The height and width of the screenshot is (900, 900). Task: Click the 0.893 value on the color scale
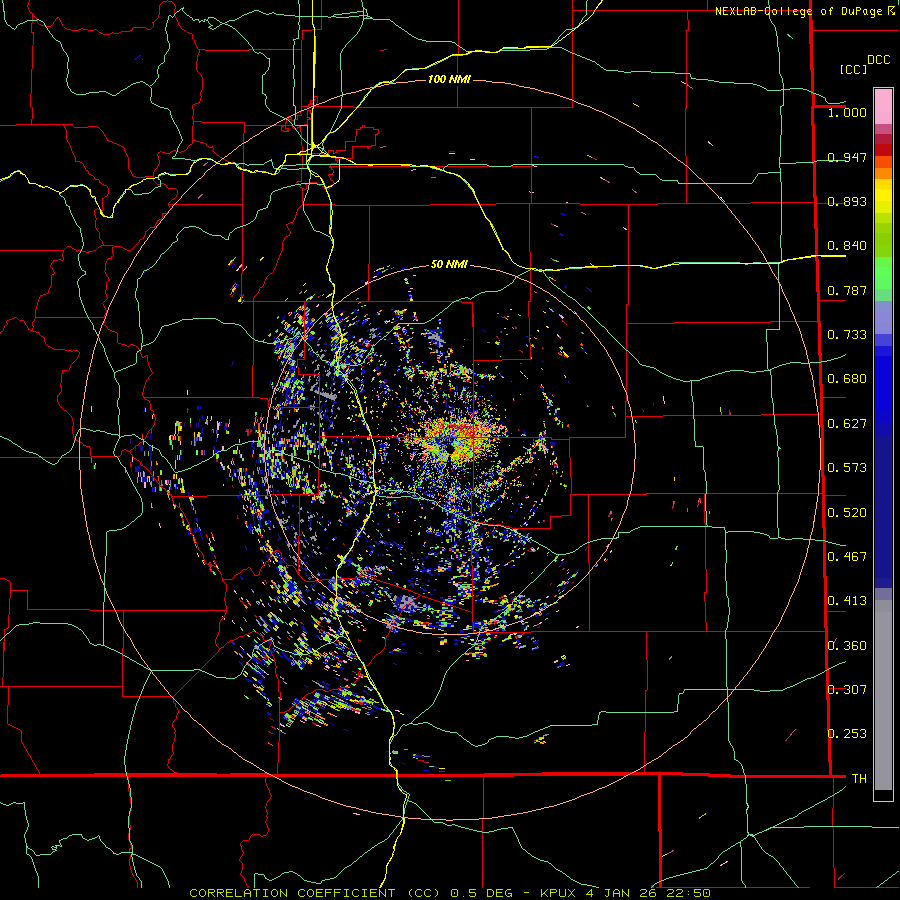pyautogui.click(x=847, y=201)
